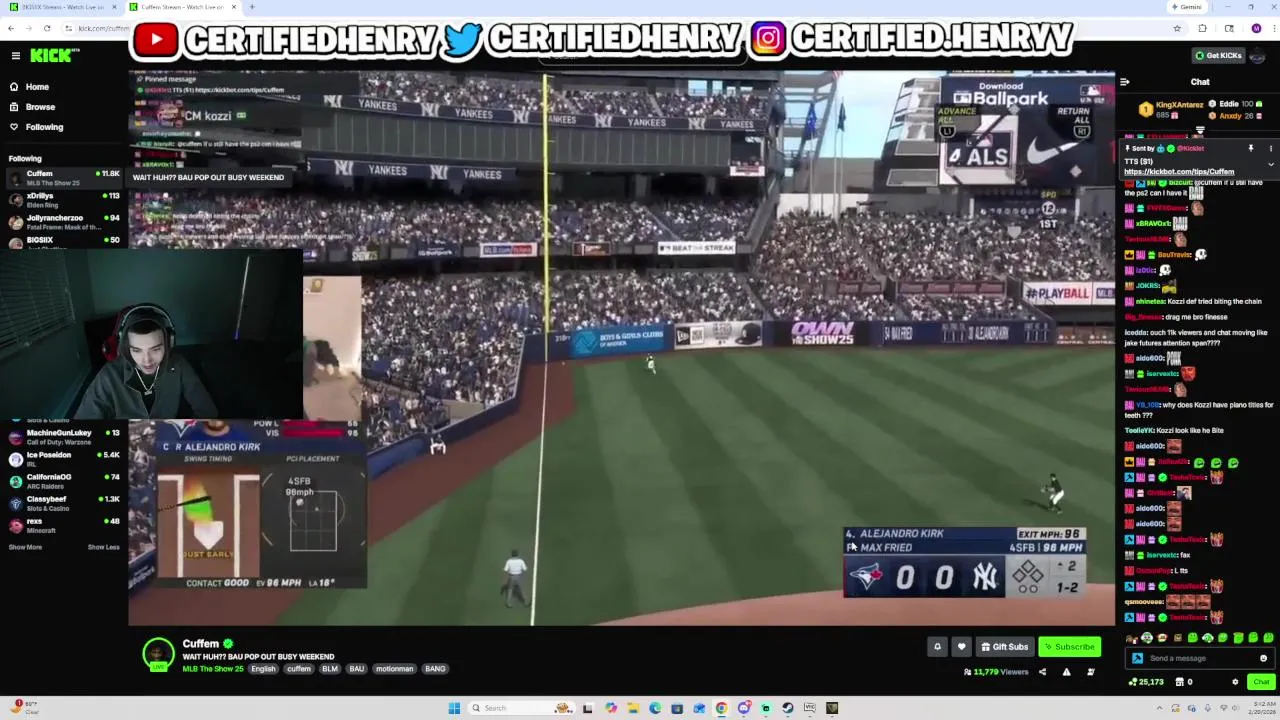1280x720 pixels.
Task: Open xDrillys channel in Following list
Action: click(x=64, y=200)
